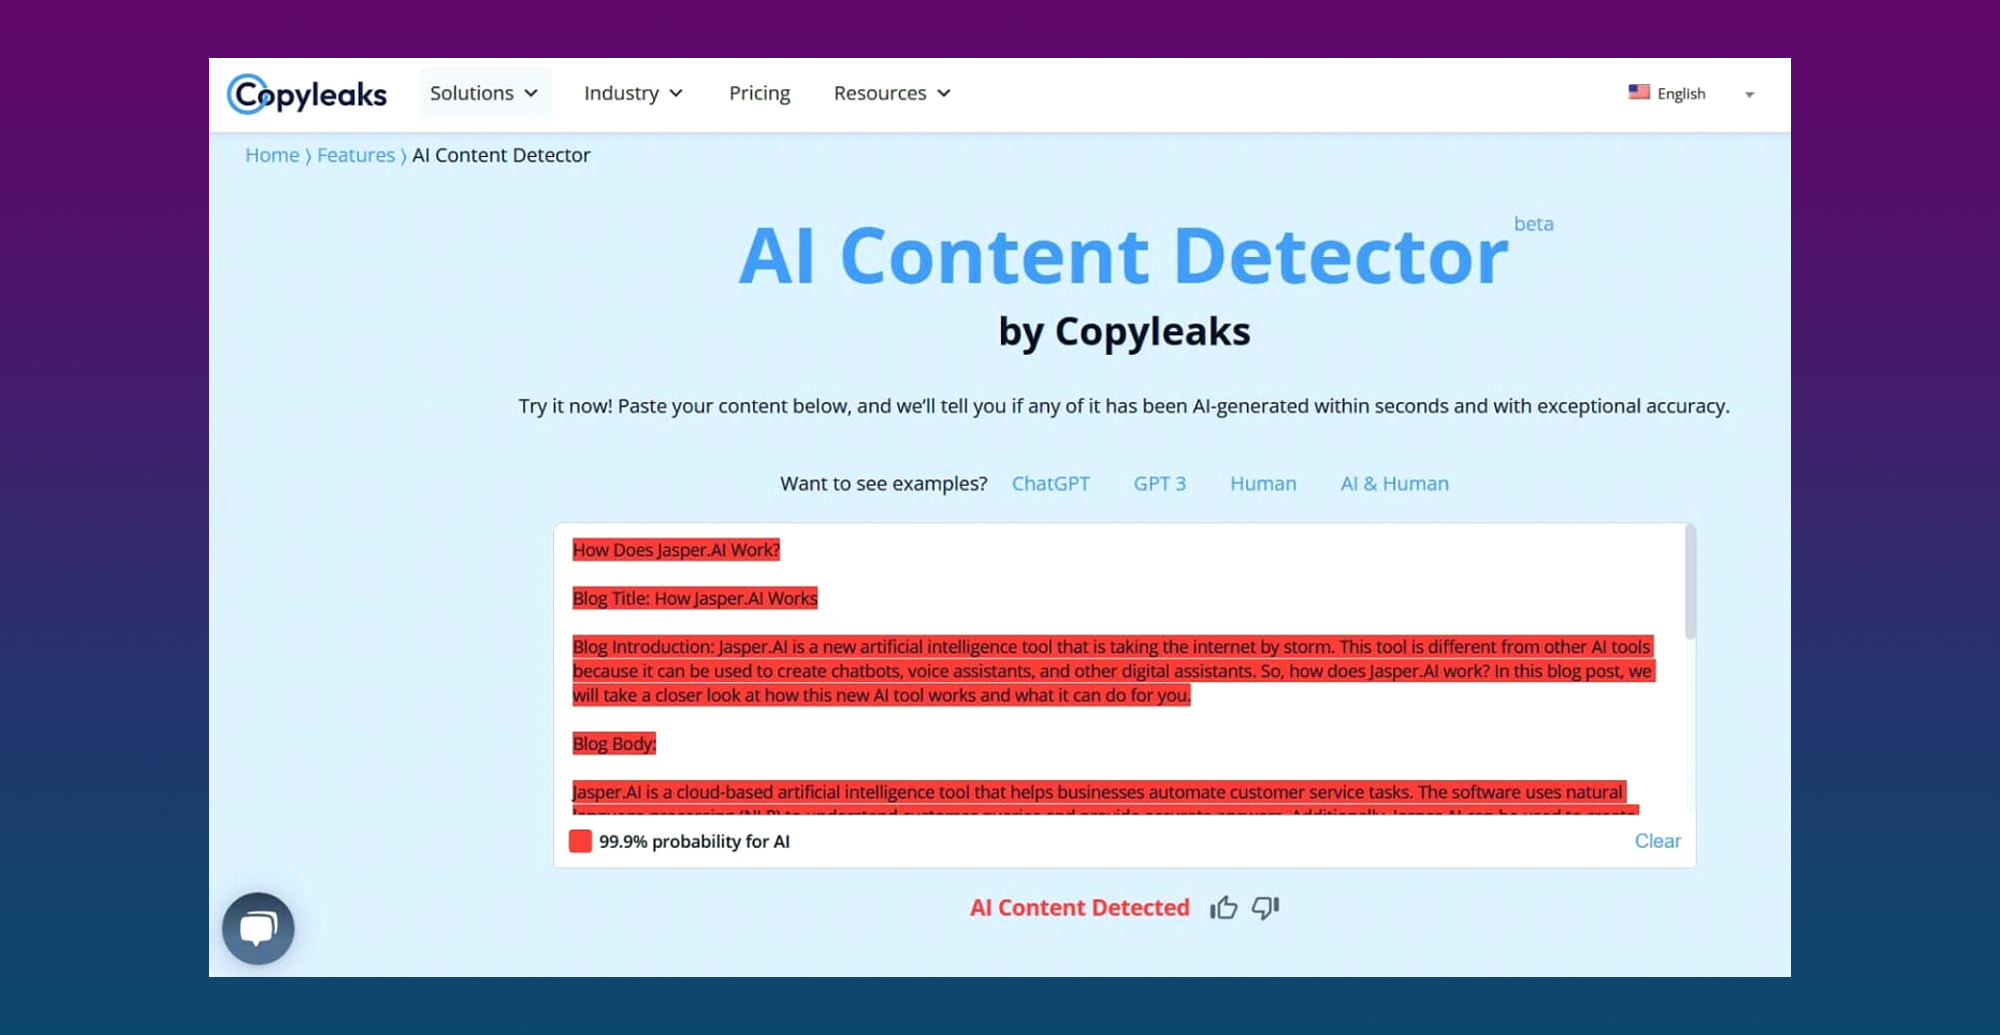Switch to the Human example

(1263, 483)
